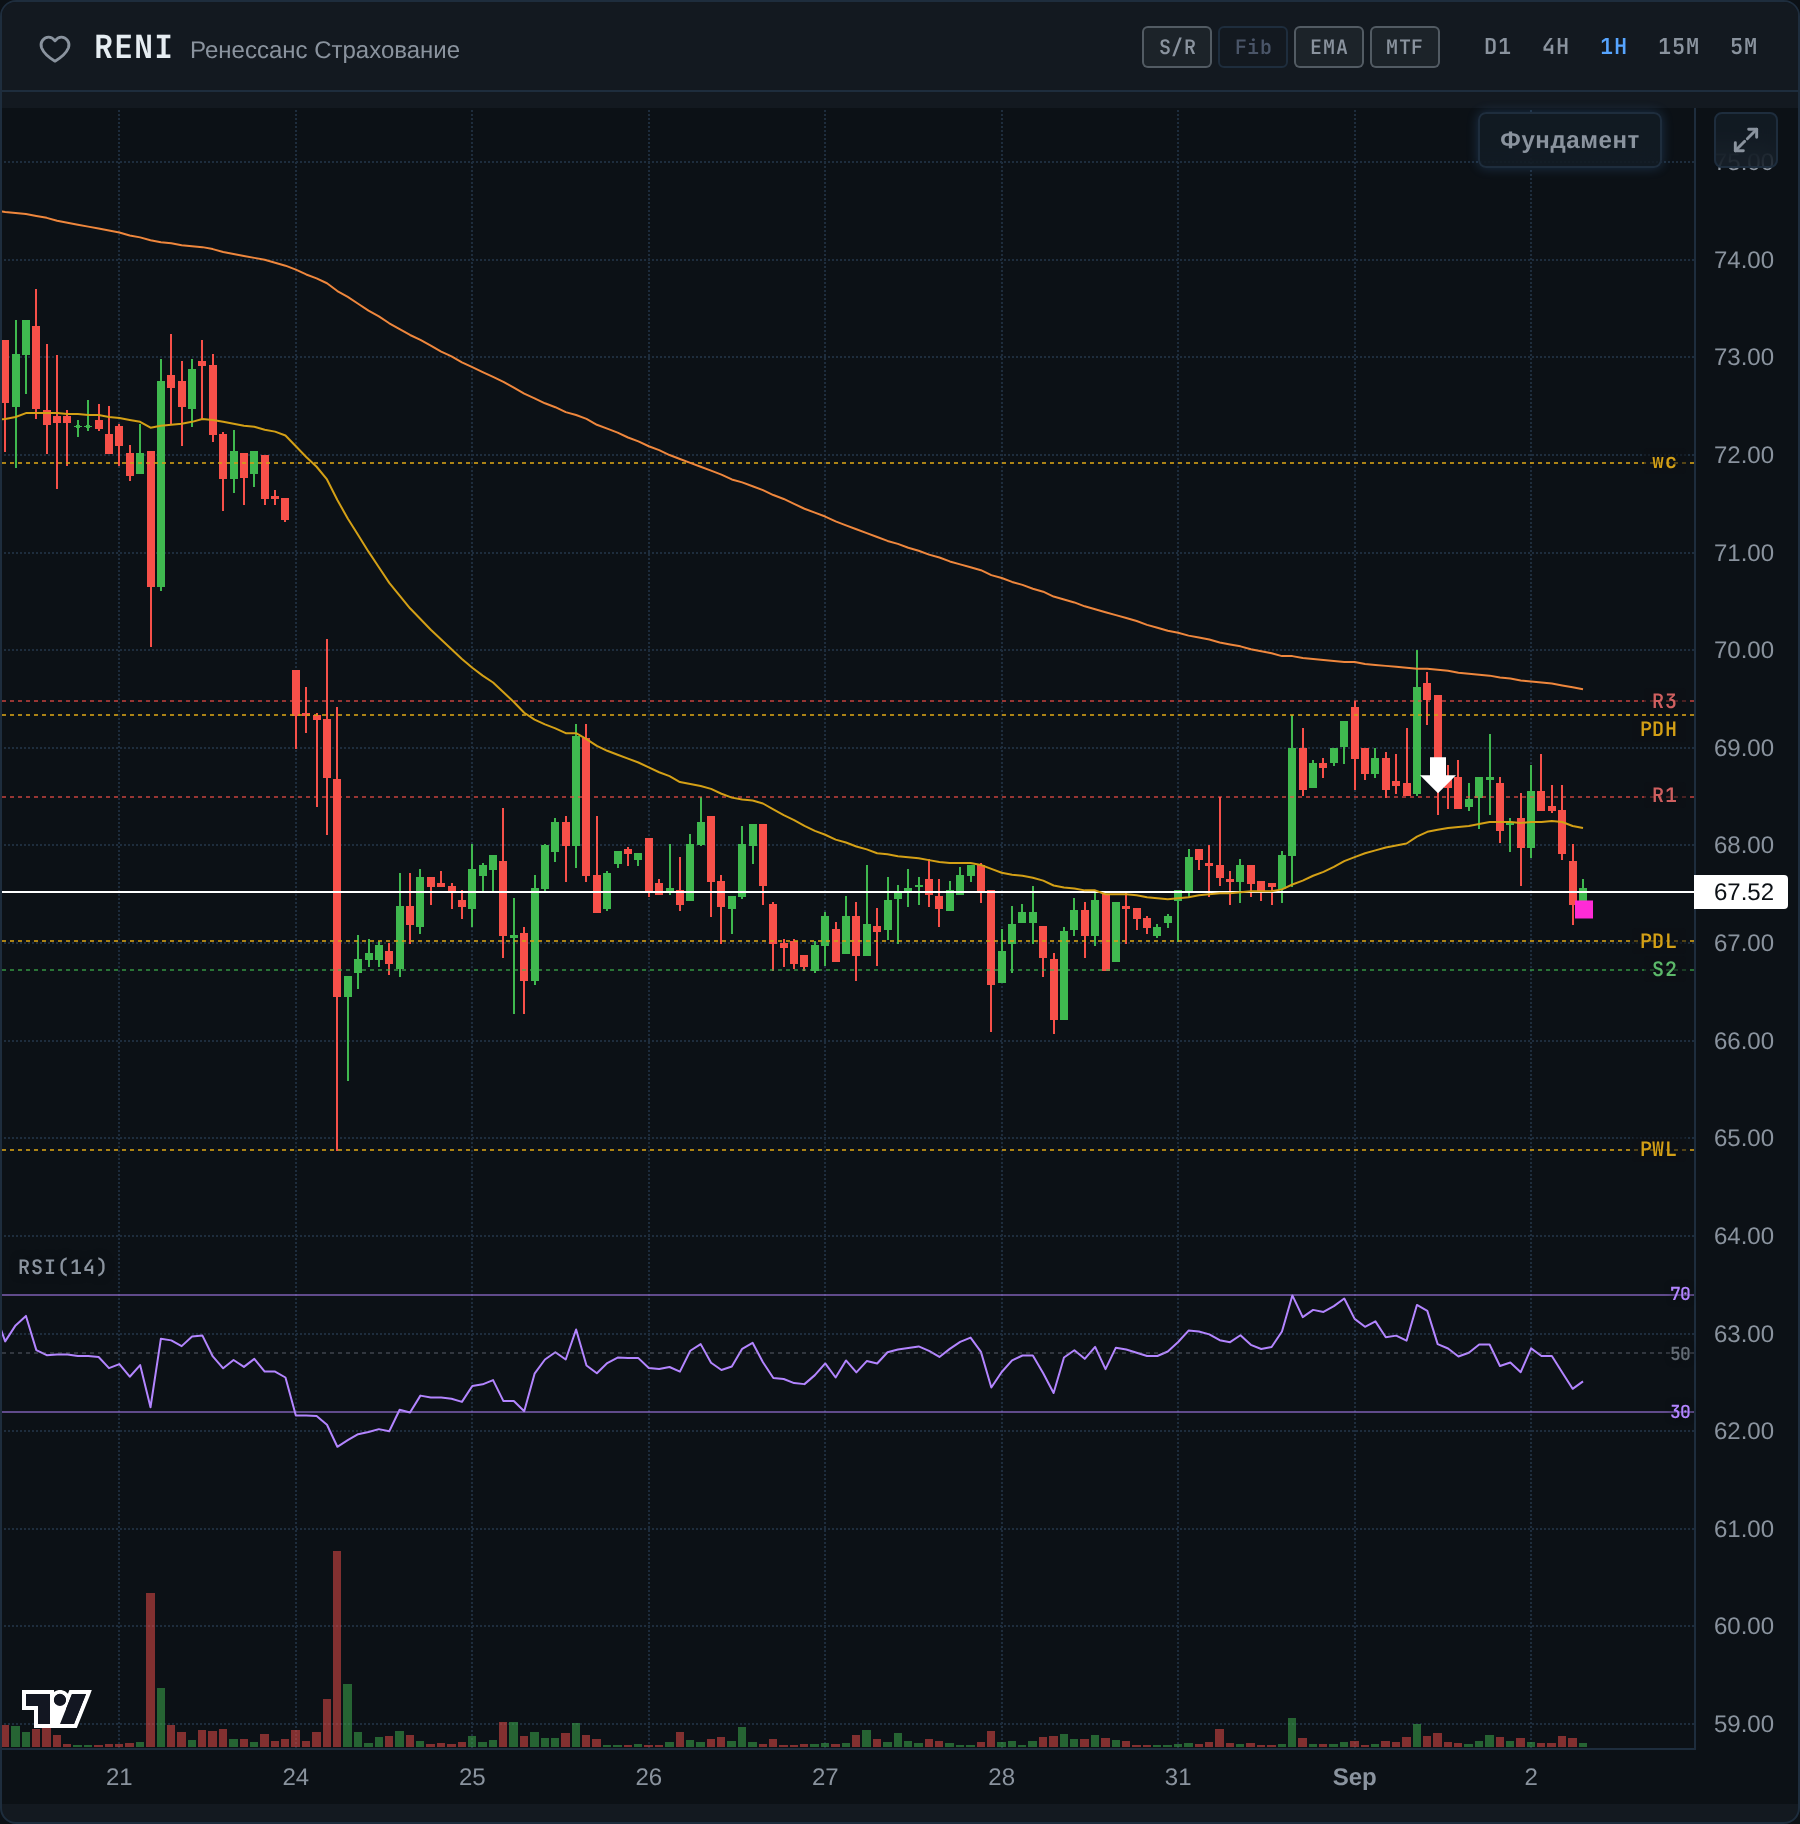
Task: Click the 31 date label on time axis
Action: (x=1178, y=1777)
